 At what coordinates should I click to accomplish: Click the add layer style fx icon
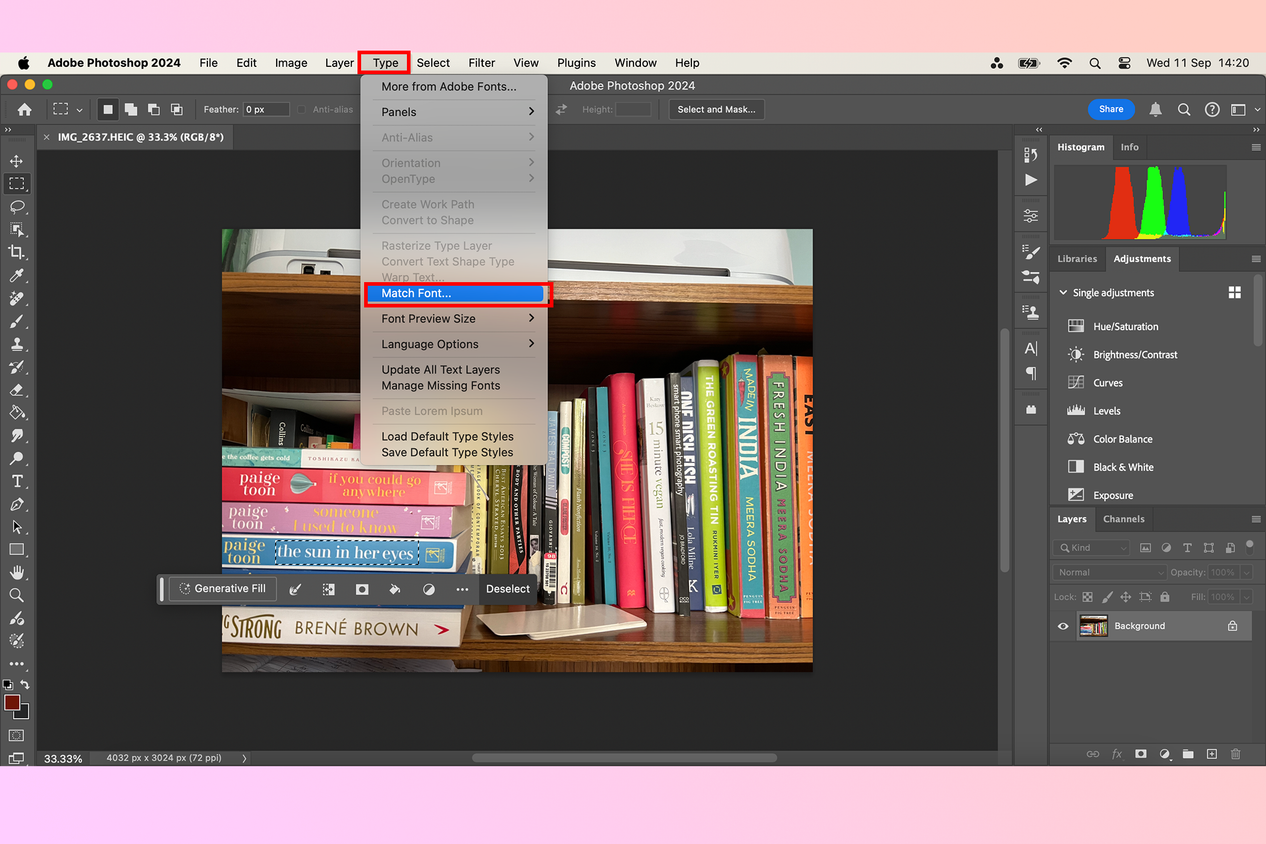(x=1117, y=754)
